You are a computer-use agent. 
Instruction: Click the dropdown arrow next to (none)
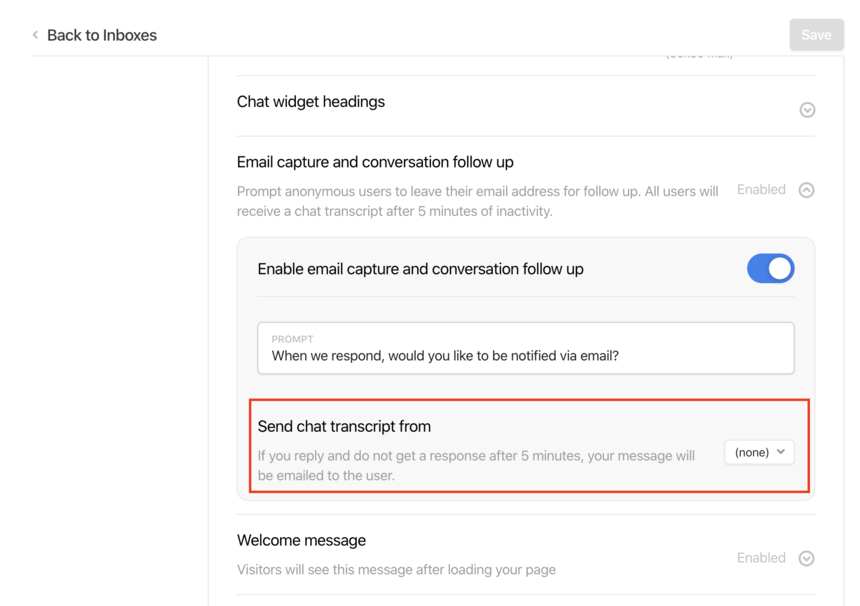(781, 451)
